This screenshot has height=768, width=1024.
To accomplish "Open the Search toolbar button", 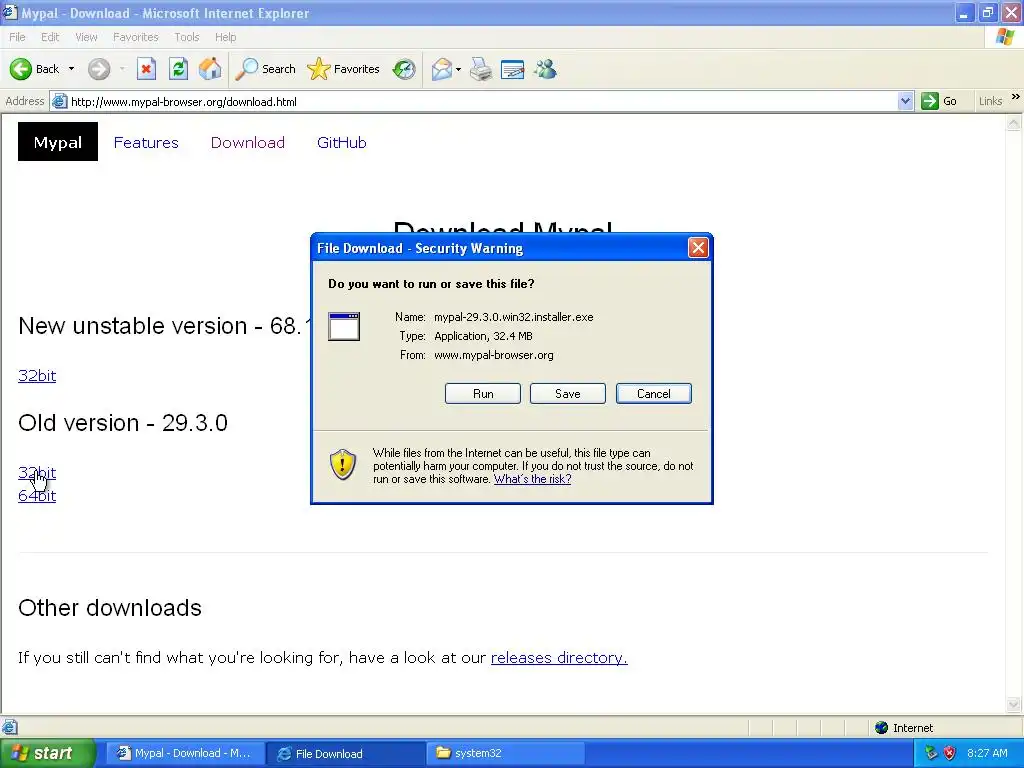I will pos(266,69).
